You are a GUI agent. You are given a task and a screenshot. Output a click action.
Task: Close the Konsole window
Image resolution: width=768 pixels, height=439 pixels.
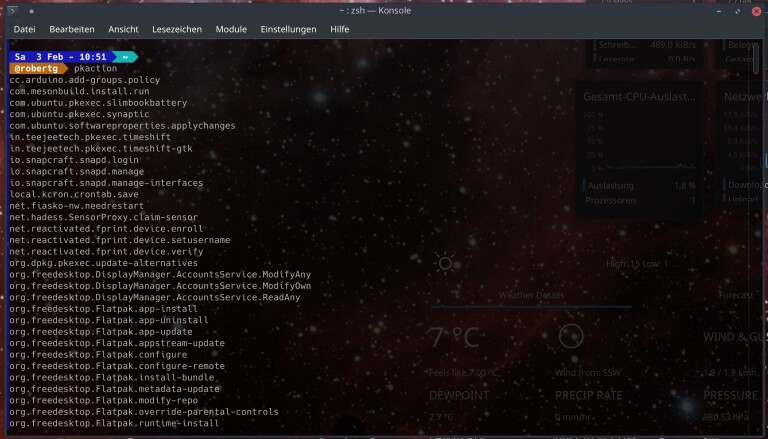coord(756,11)
